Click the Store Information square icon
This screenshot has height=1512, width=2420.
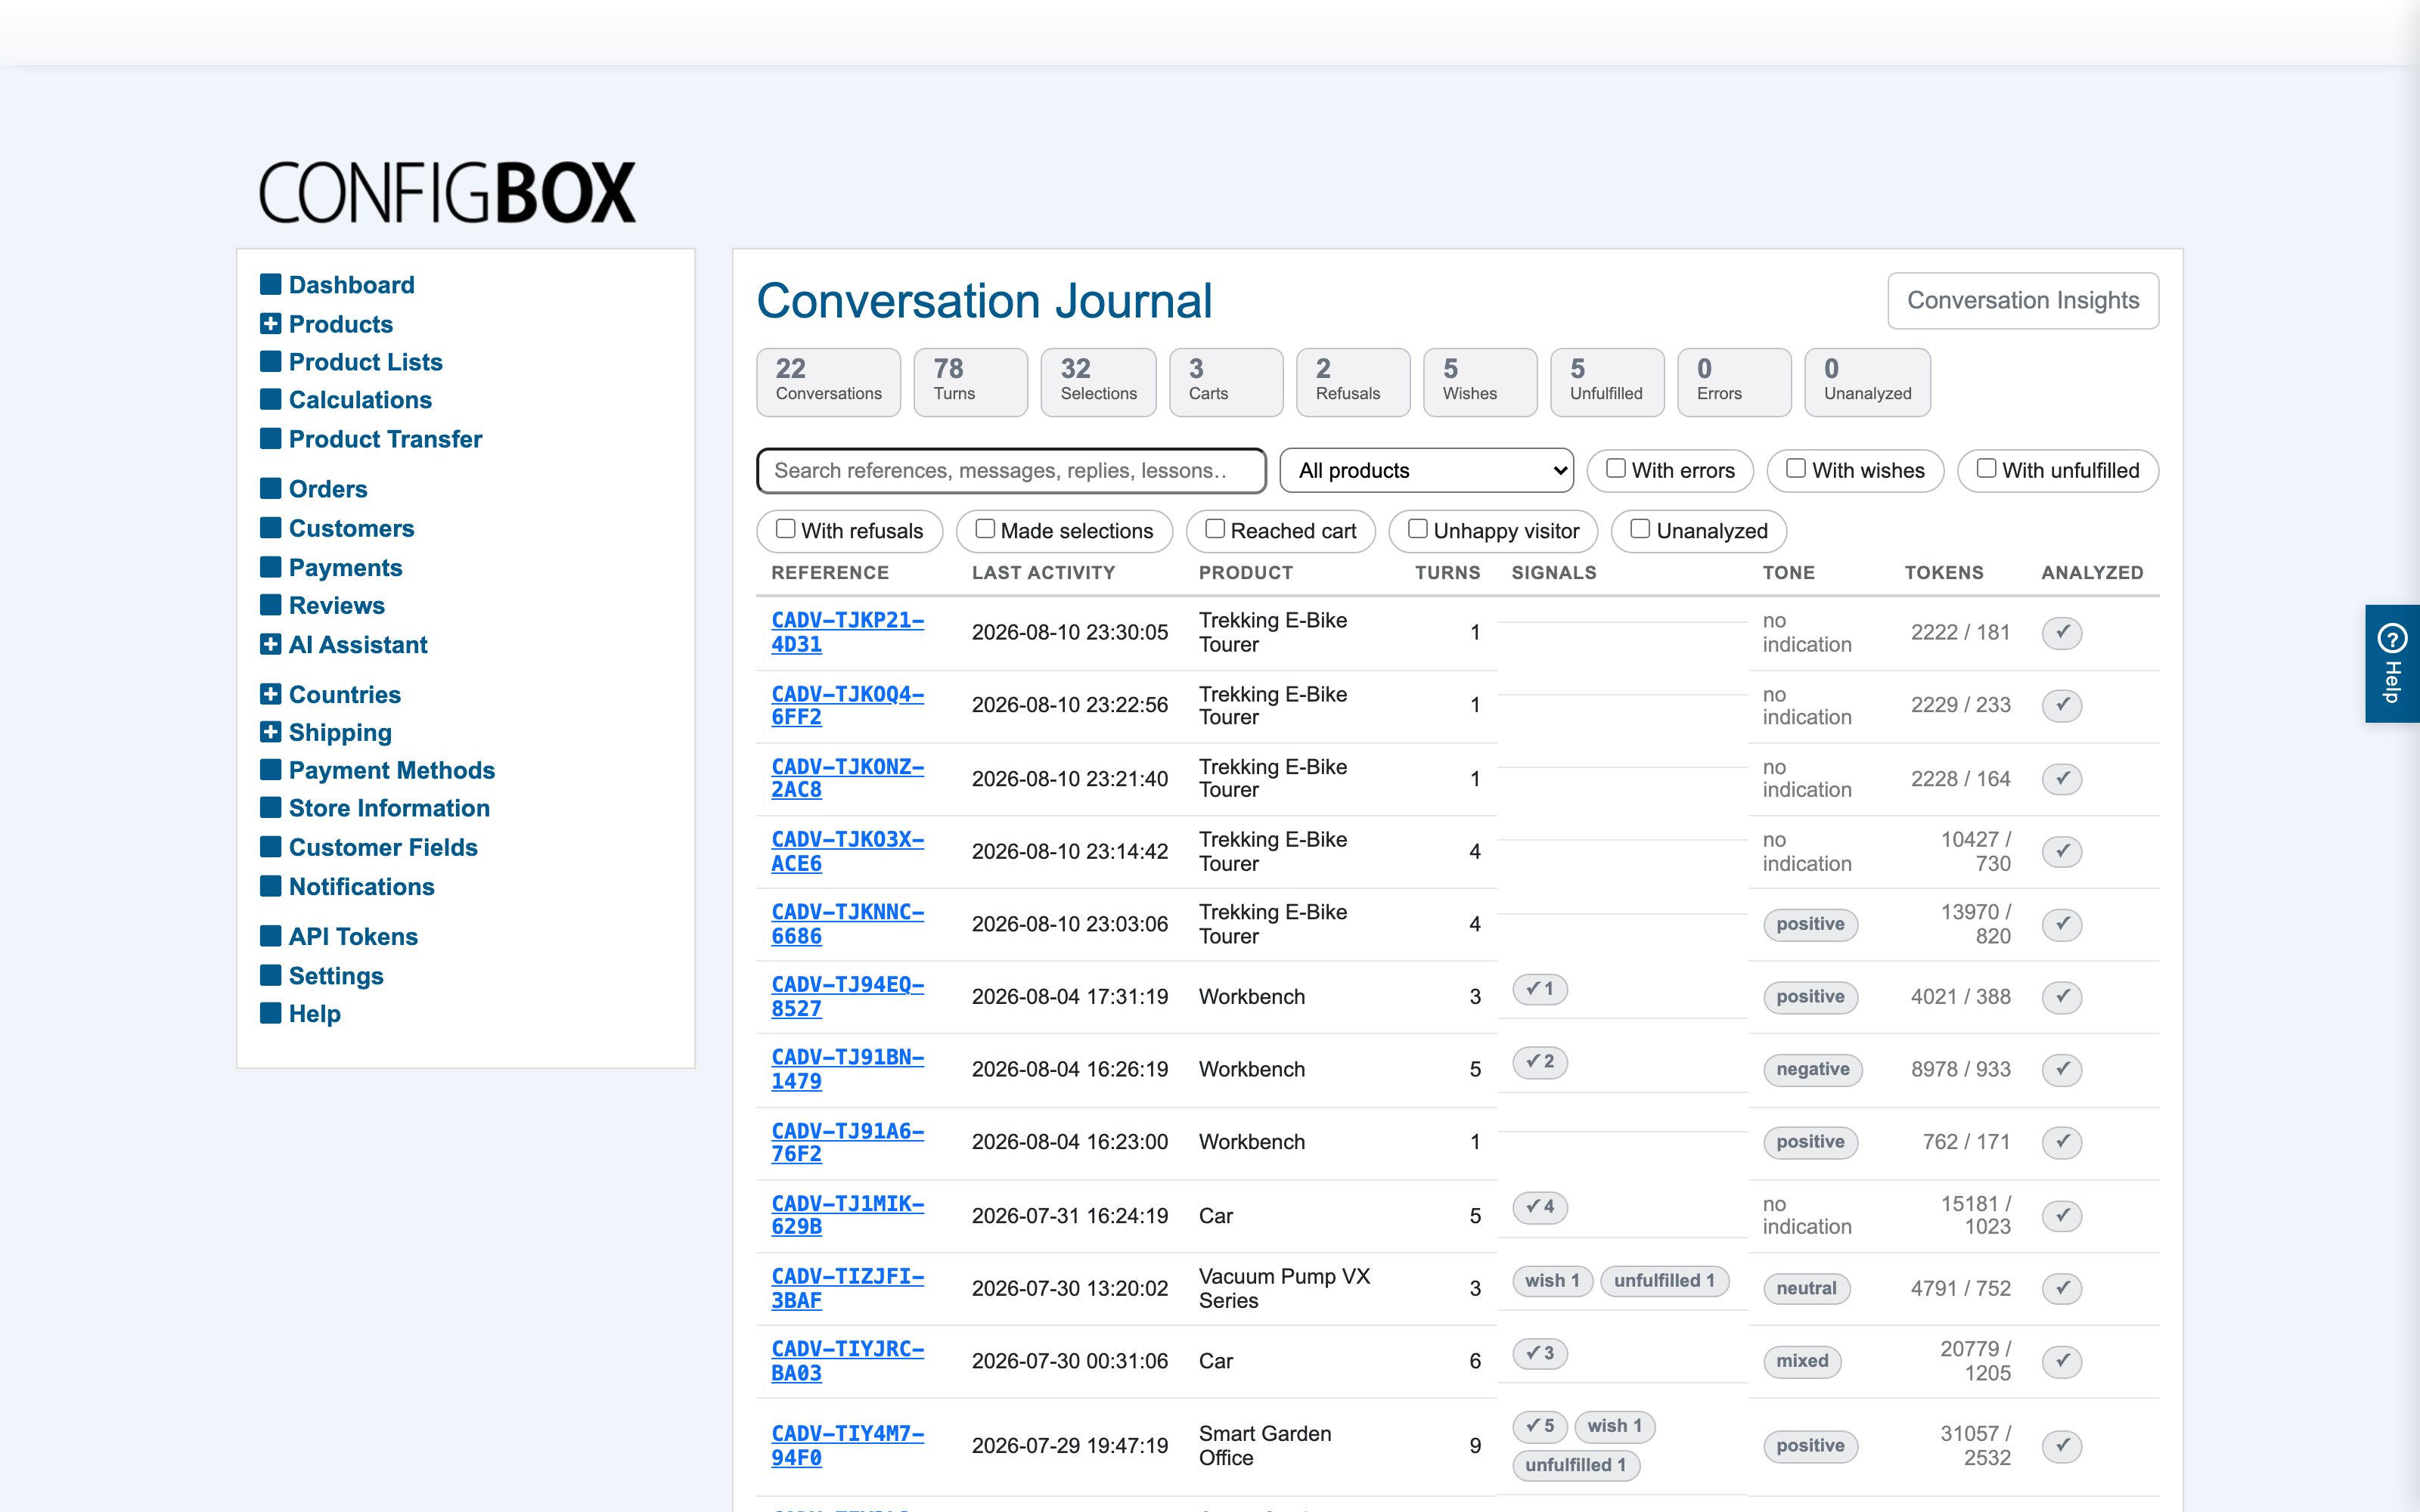[270, 807]
